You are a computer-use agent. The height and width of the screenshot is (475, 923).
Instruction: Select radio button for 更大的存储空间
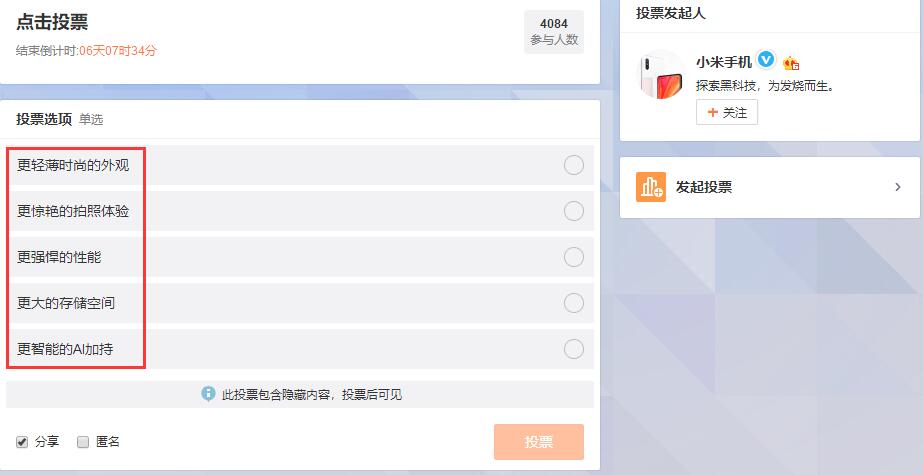tap(573, 303)
